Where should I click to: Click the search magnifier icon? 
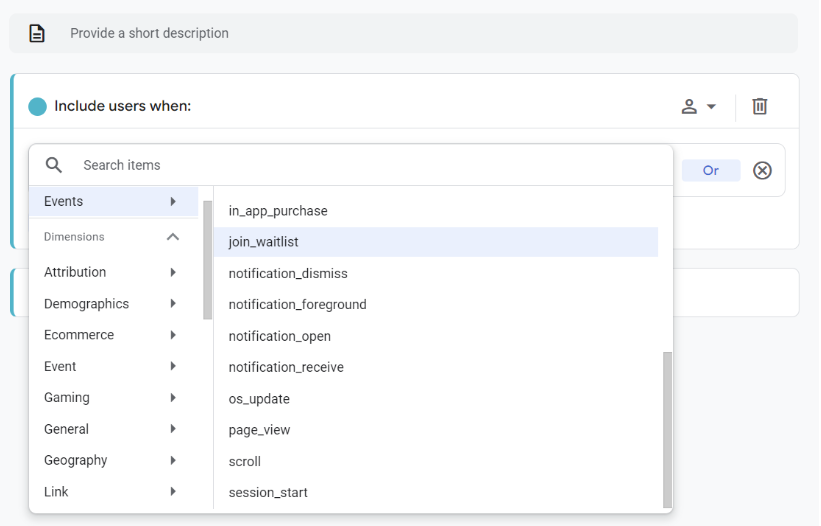pos(53,165)
